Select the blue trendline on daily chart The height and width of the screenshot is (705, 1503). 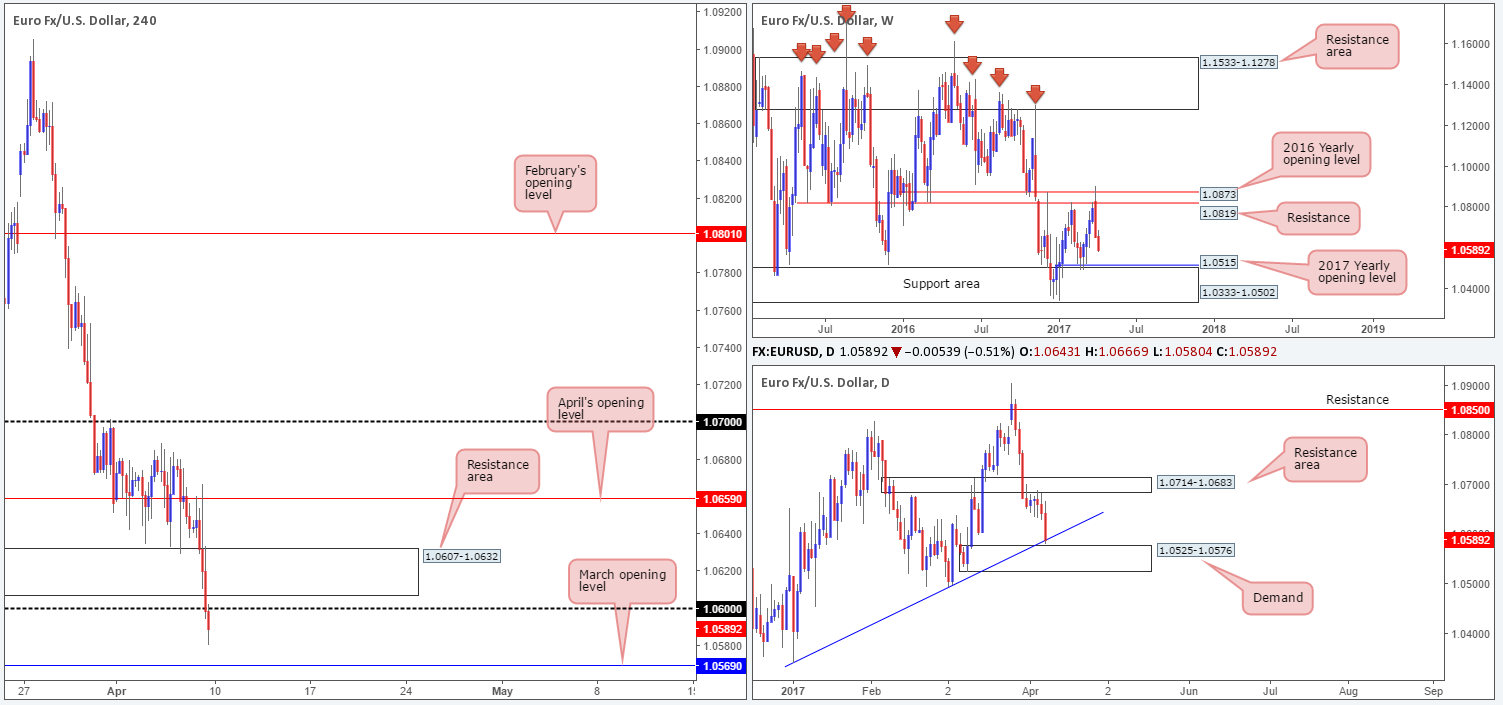[x=946, y=588]
